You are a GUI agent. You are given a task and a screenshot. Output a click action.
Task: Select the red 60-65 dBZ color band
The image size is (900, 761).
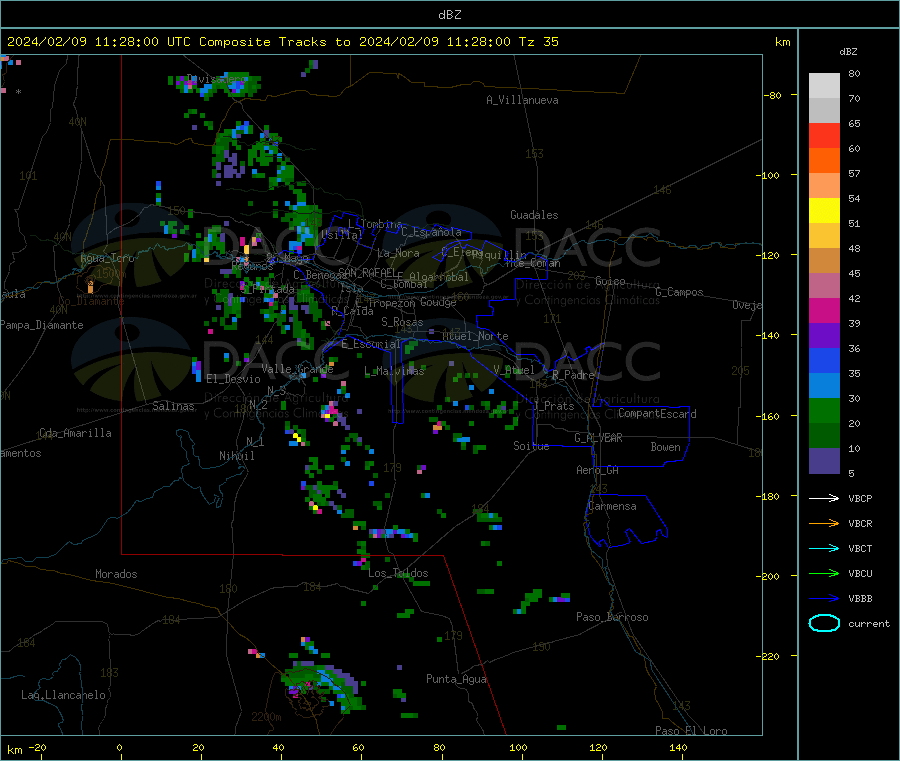point(824,135)
